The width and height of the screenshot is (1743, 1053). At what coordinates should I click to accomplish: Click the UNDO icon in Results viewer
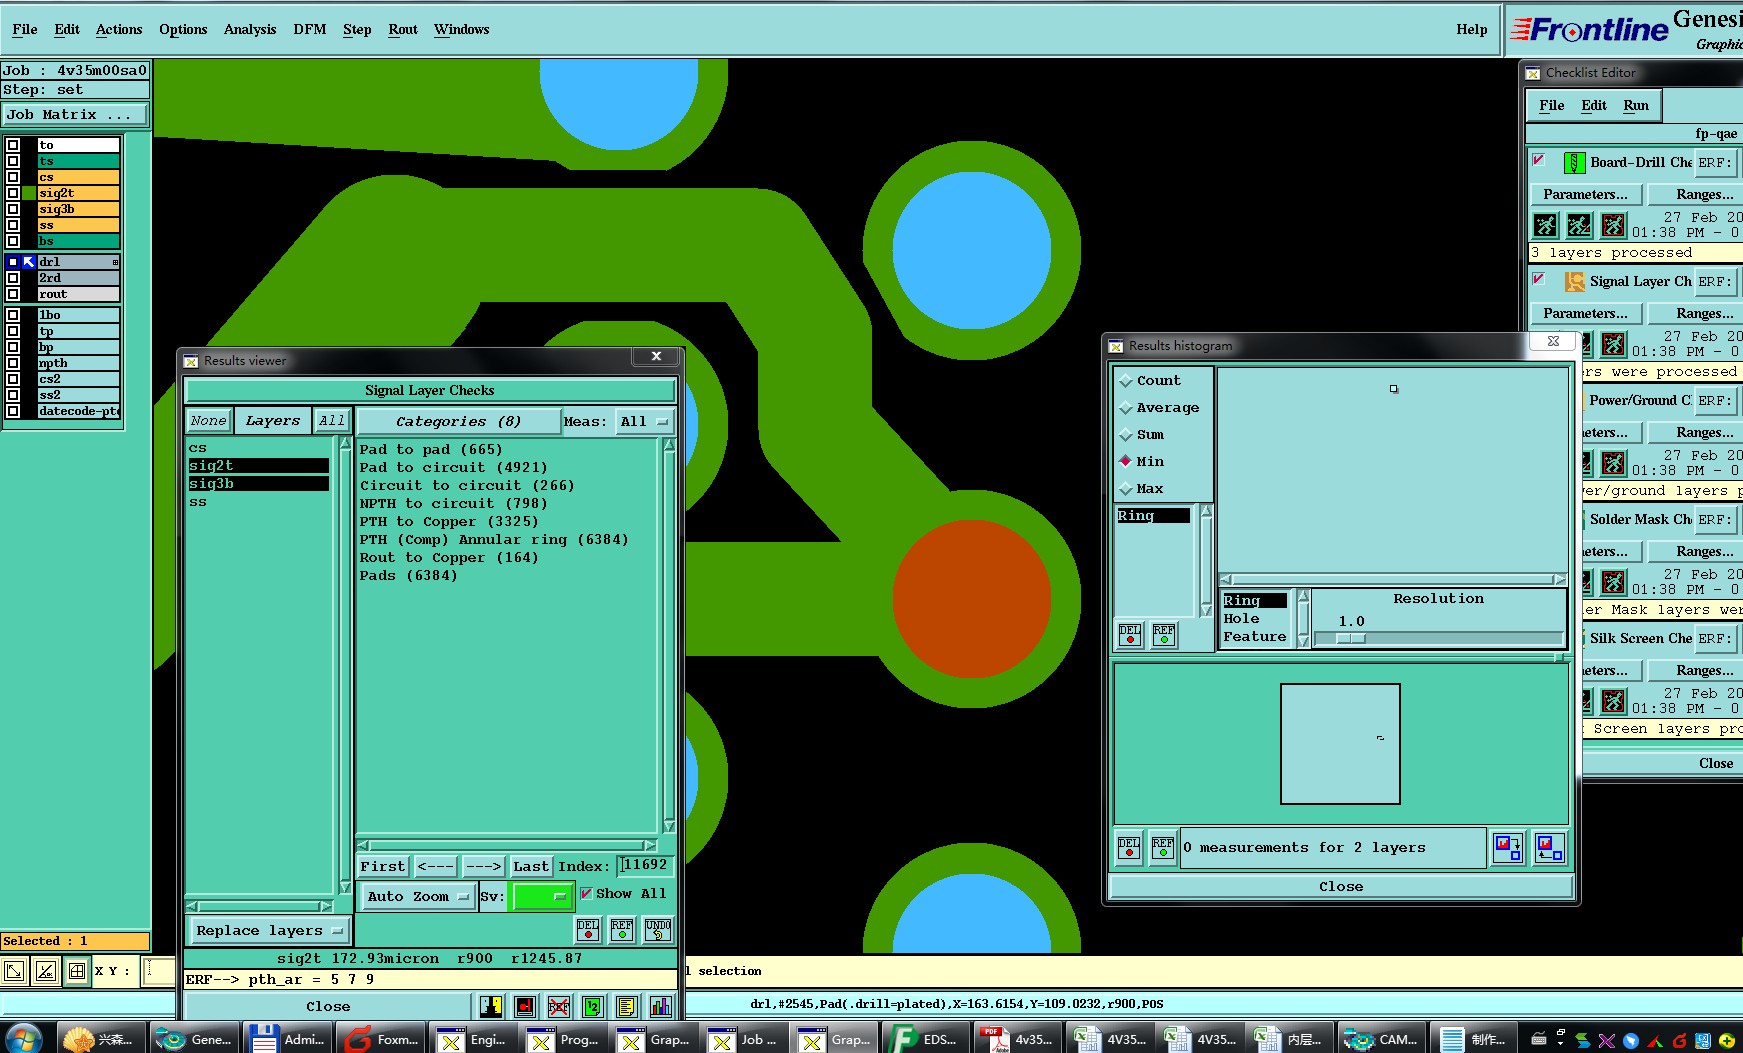658,930
